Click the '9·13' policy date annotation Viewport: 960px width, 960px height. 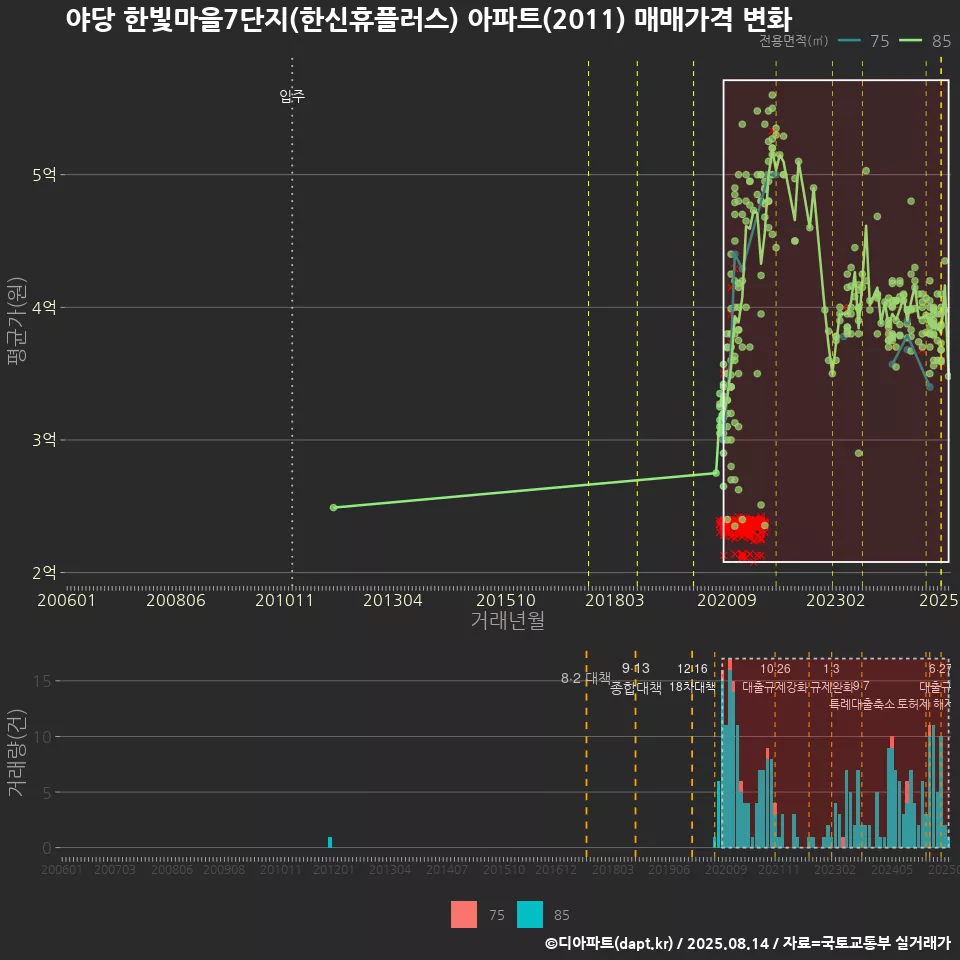click(636, 669)
